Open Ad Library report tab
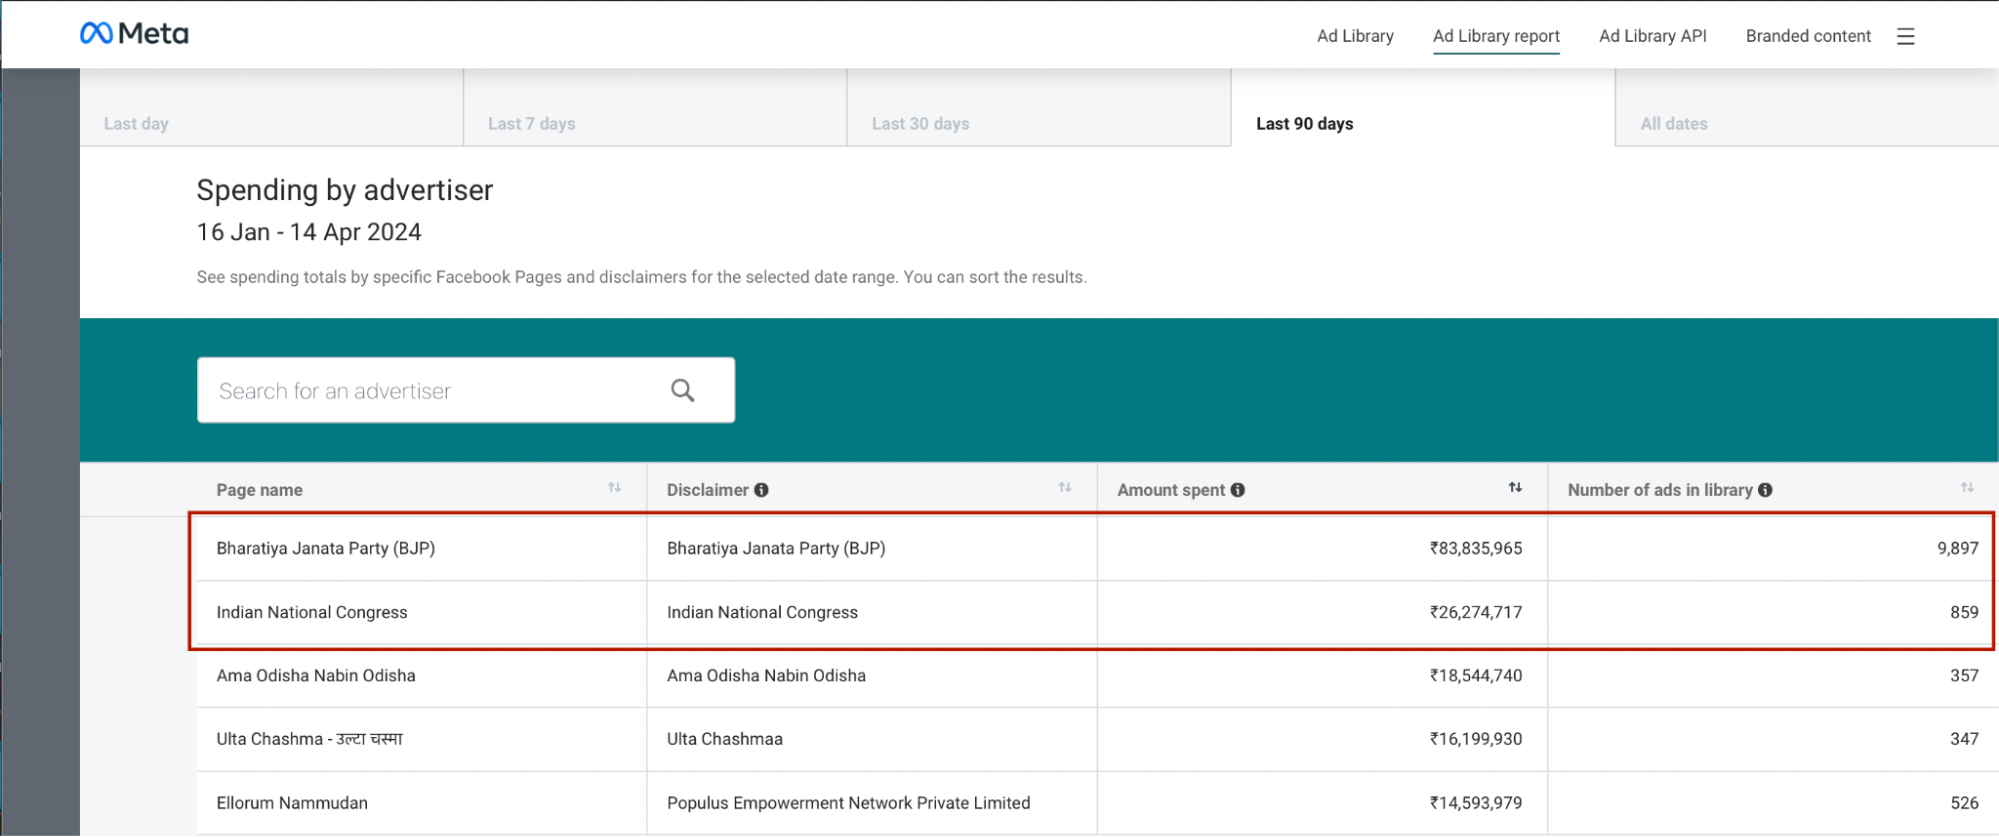This screenshot has height=837, width=1999. (x=1496, y=36)
